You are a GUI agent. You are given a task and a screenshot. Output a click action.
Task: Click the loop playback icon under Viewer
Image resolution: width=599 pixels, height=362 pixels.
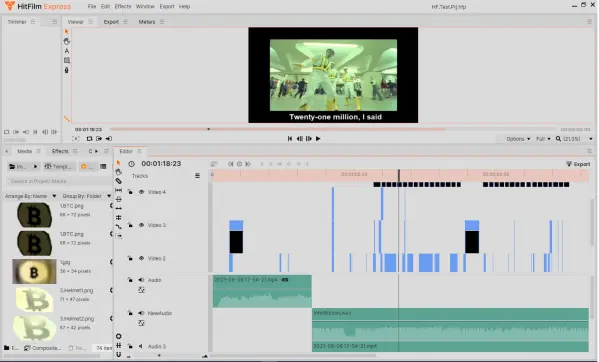coord(89,139)
